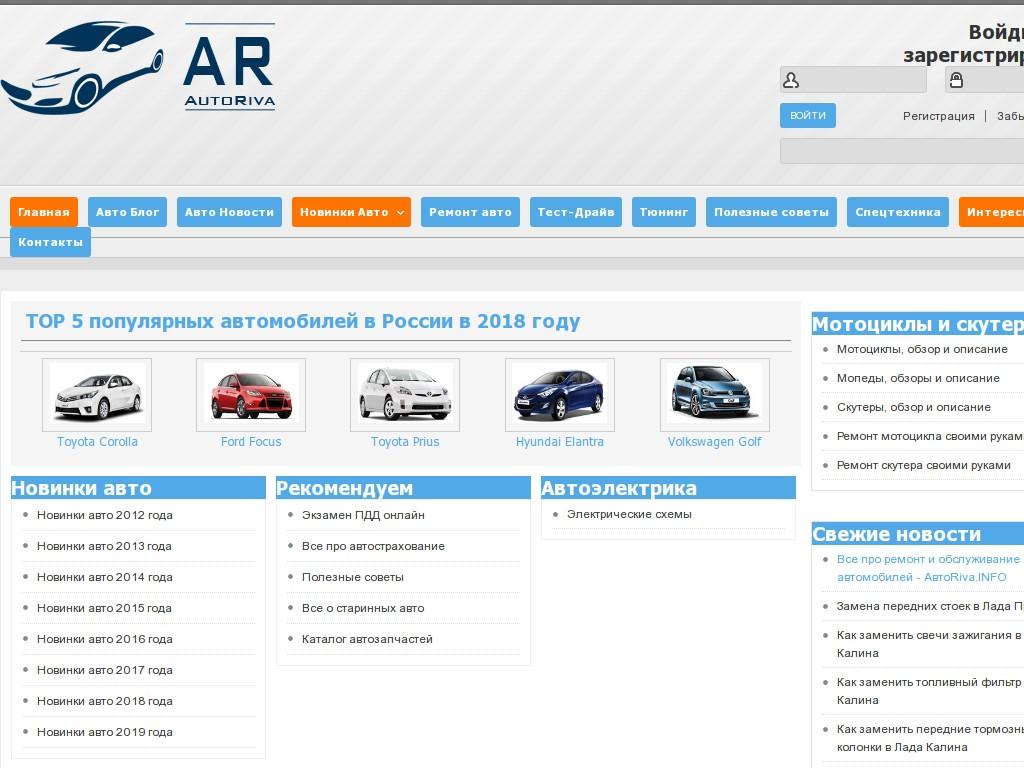
Task: Open Toyota Corolla car thumbnail
Action: point(97,394)
